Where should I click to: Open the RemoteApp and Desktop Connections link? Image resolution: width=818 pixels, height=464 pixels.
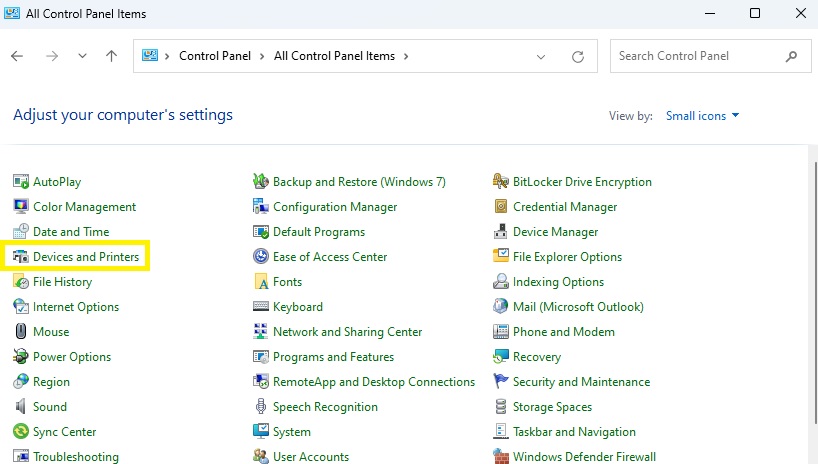374,382
